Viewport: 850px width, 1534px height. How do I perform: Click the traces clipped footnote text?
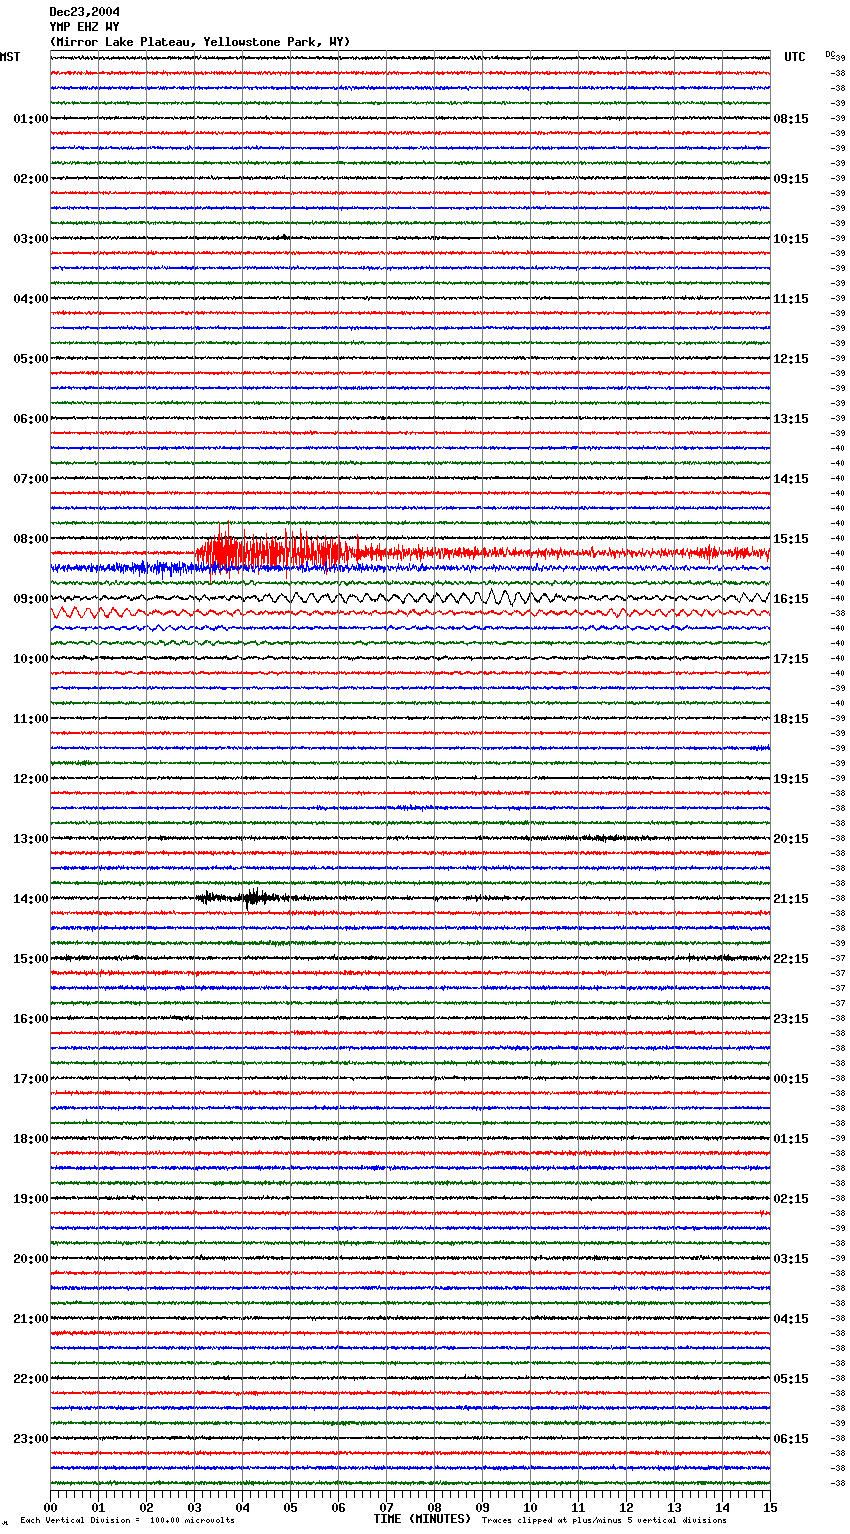604,1520
